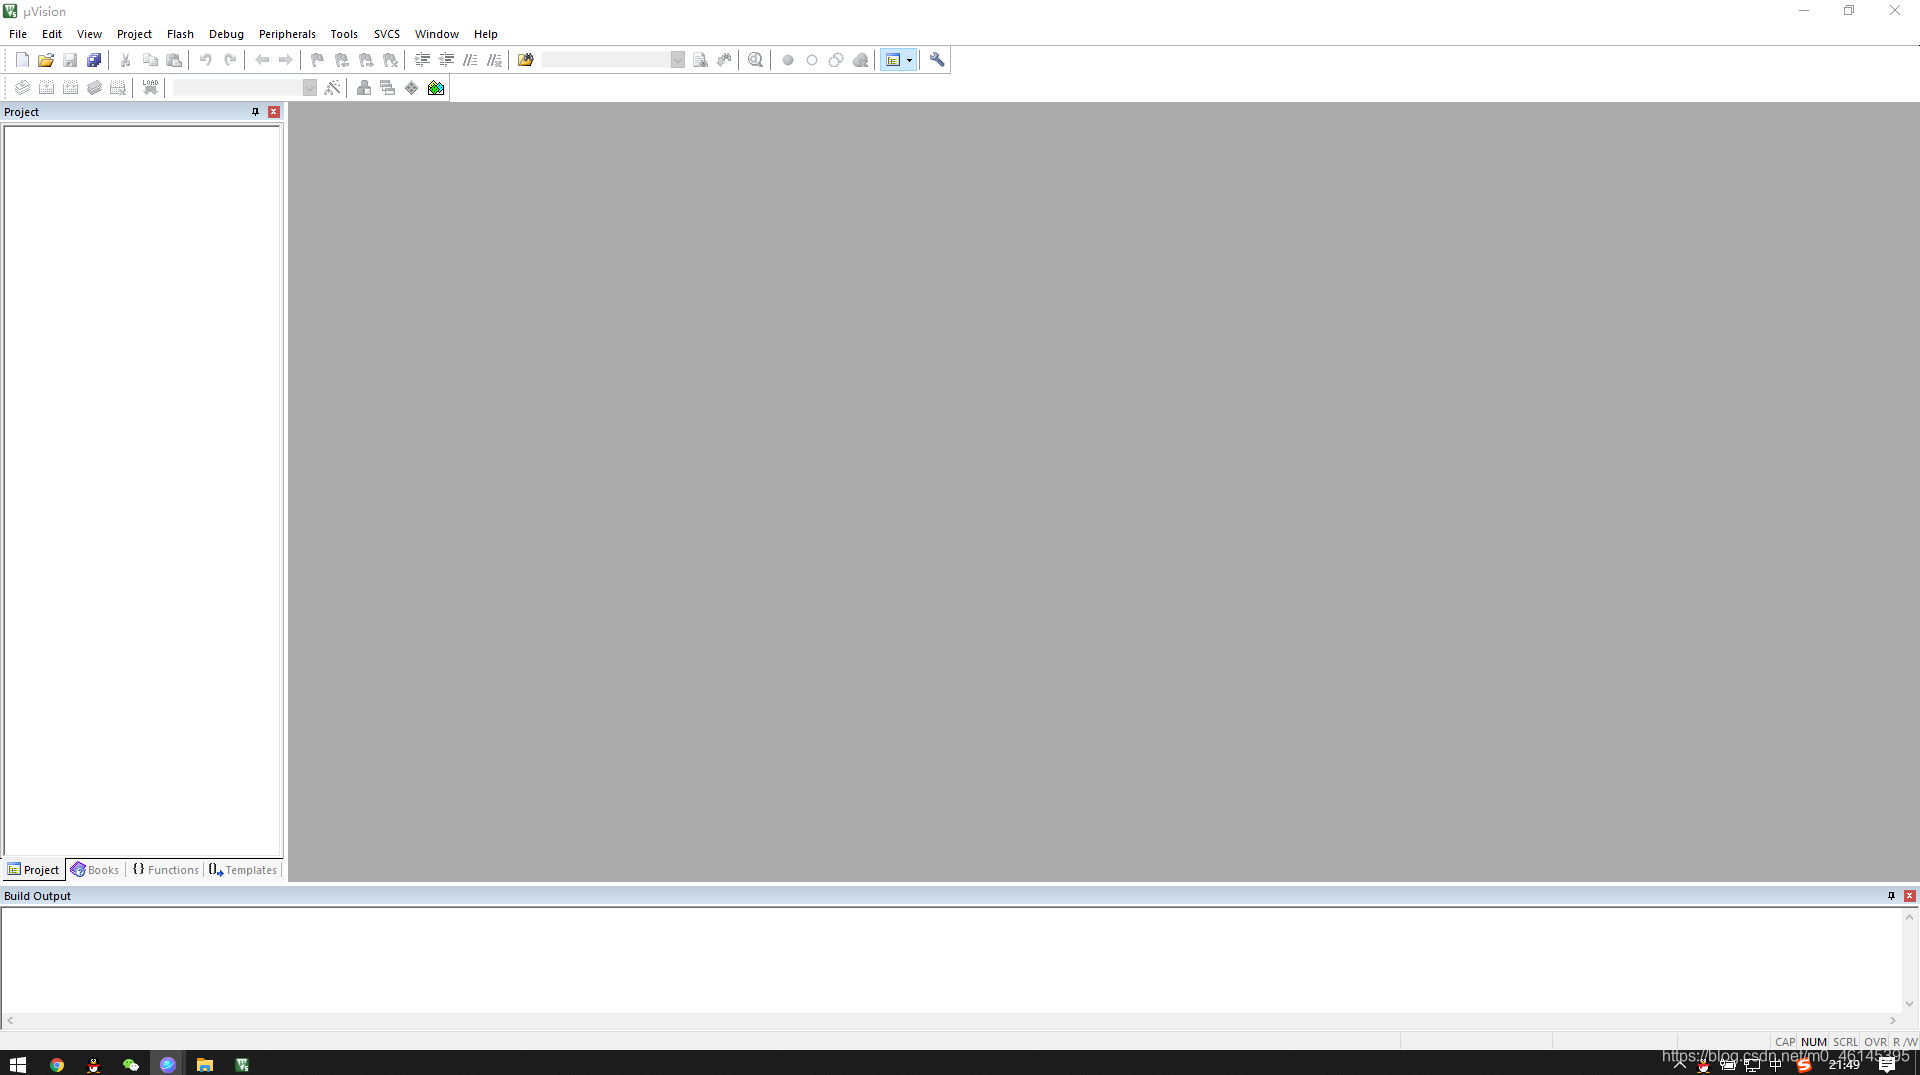Click the Build target icon
The width and height of the screenshot is (1920, 1075).
[46, 88]
